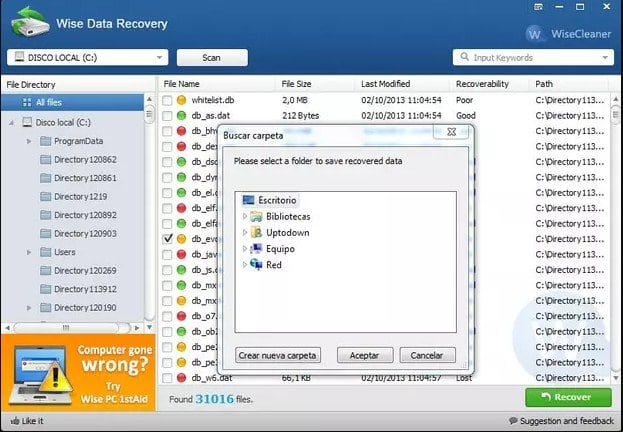The height and width of the screenshot is (432, 623).
Task: Select All files in File Directory
Action: 72,102
